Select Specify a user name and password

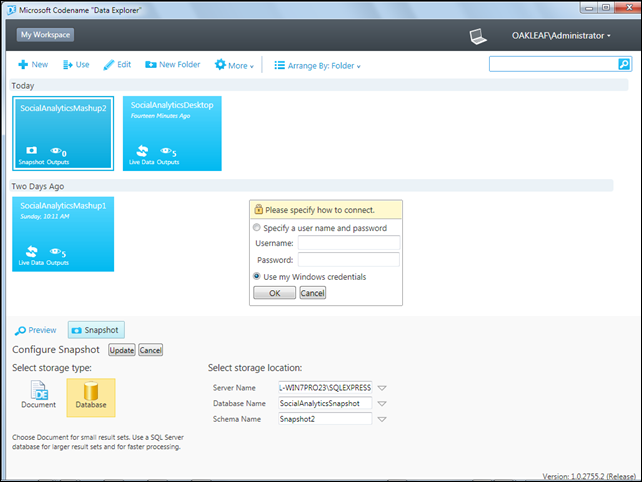click(257, 227)
